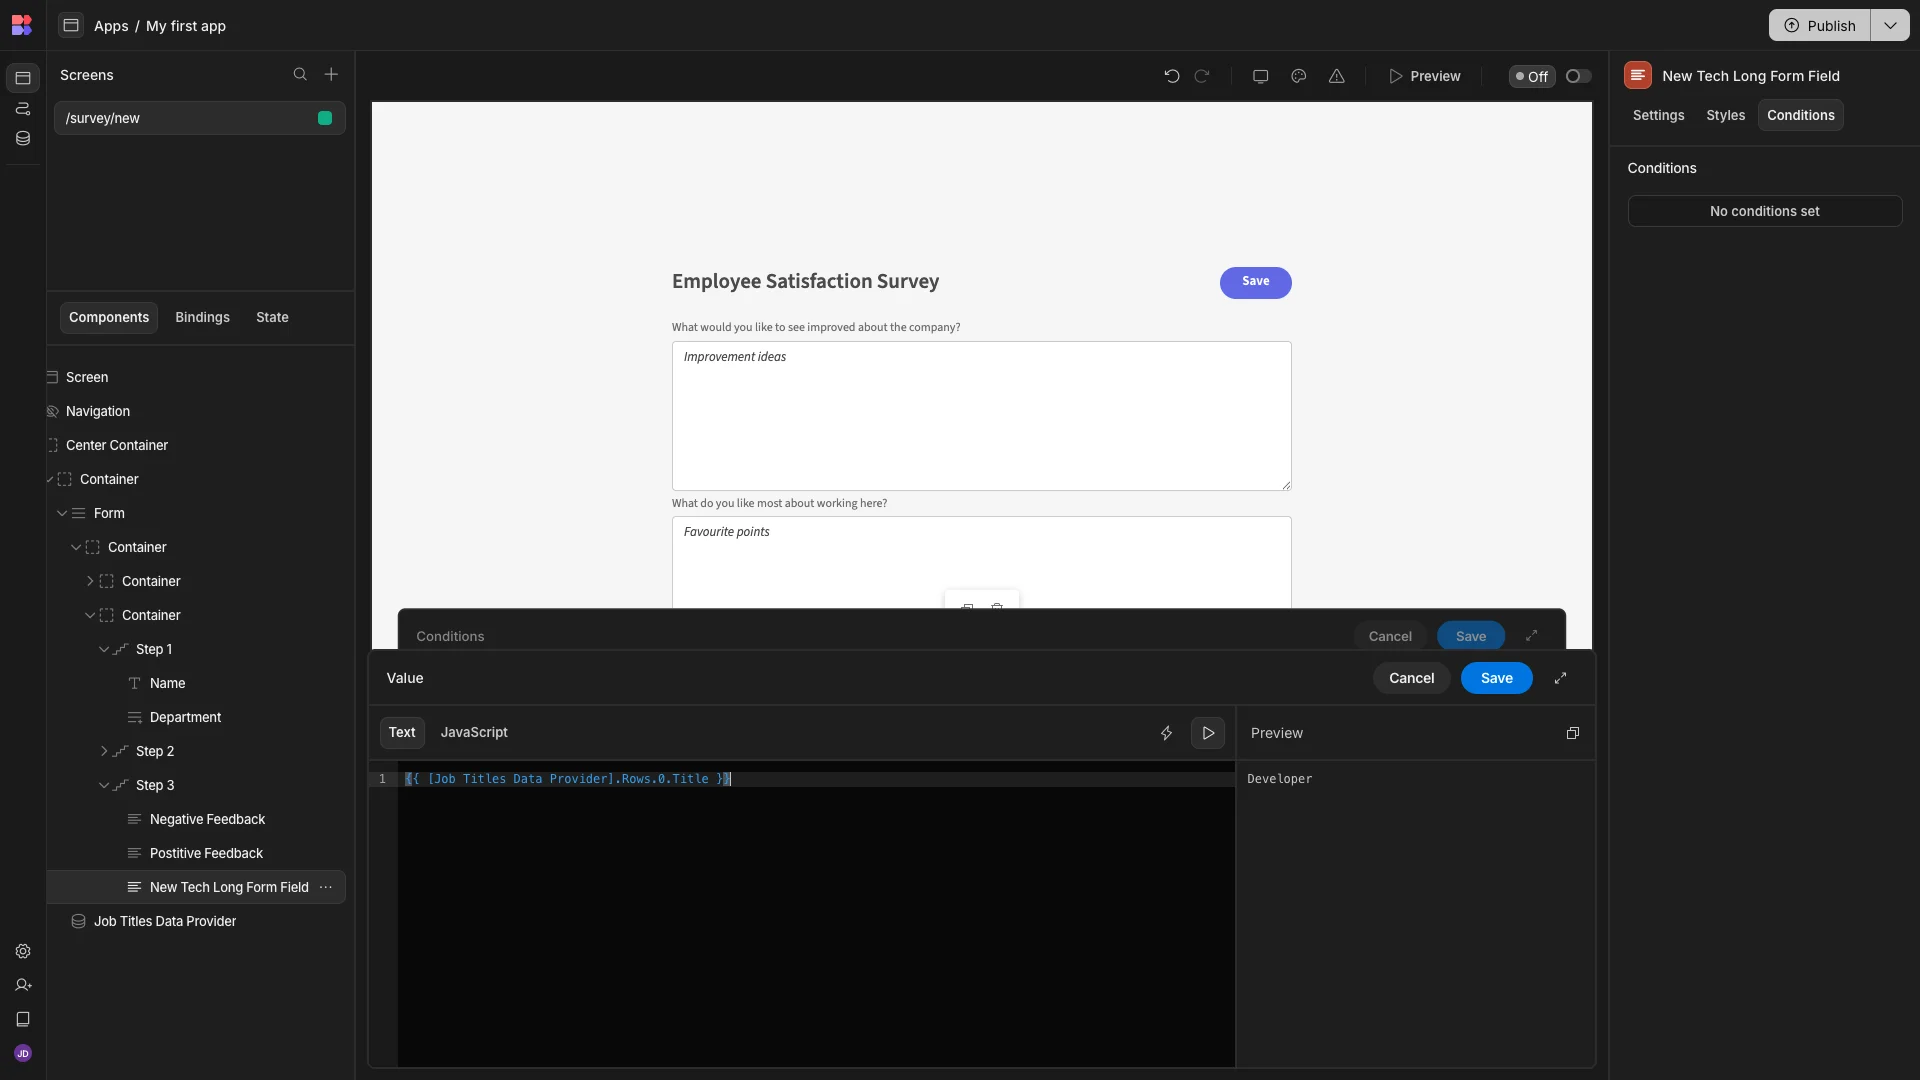Expand the Value editor to fullscreen

pos(1560,678)
